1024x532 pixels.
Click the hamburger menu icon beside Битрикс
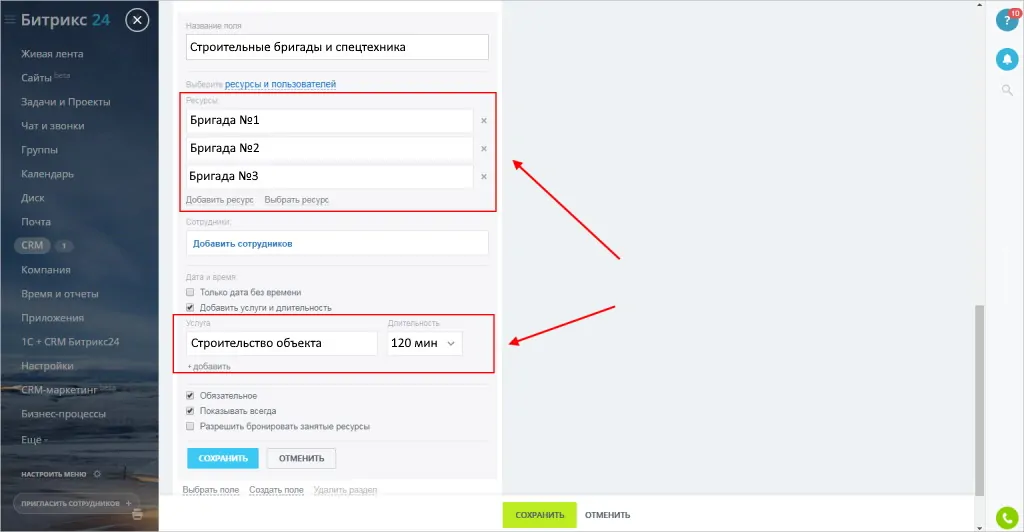point(10,19)
